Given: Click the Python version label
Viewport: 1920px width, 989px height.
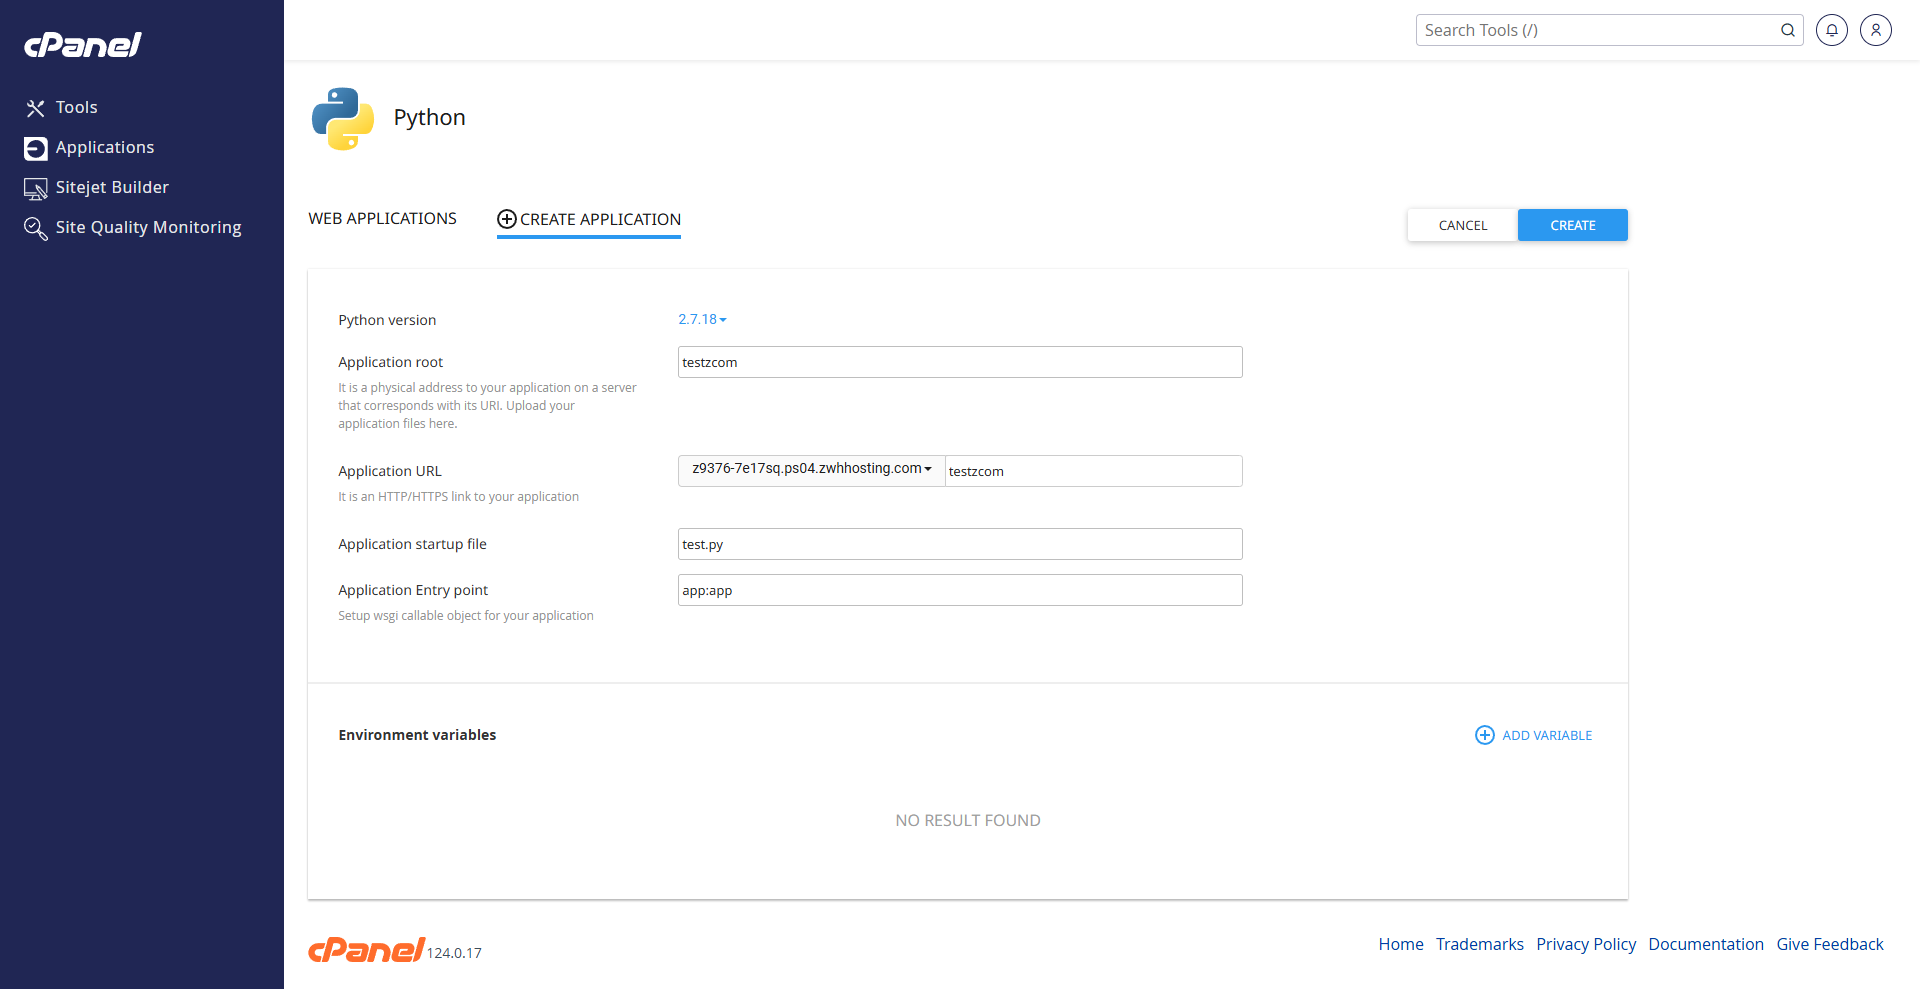Looking at the screenshot, I should coord(387,320).
